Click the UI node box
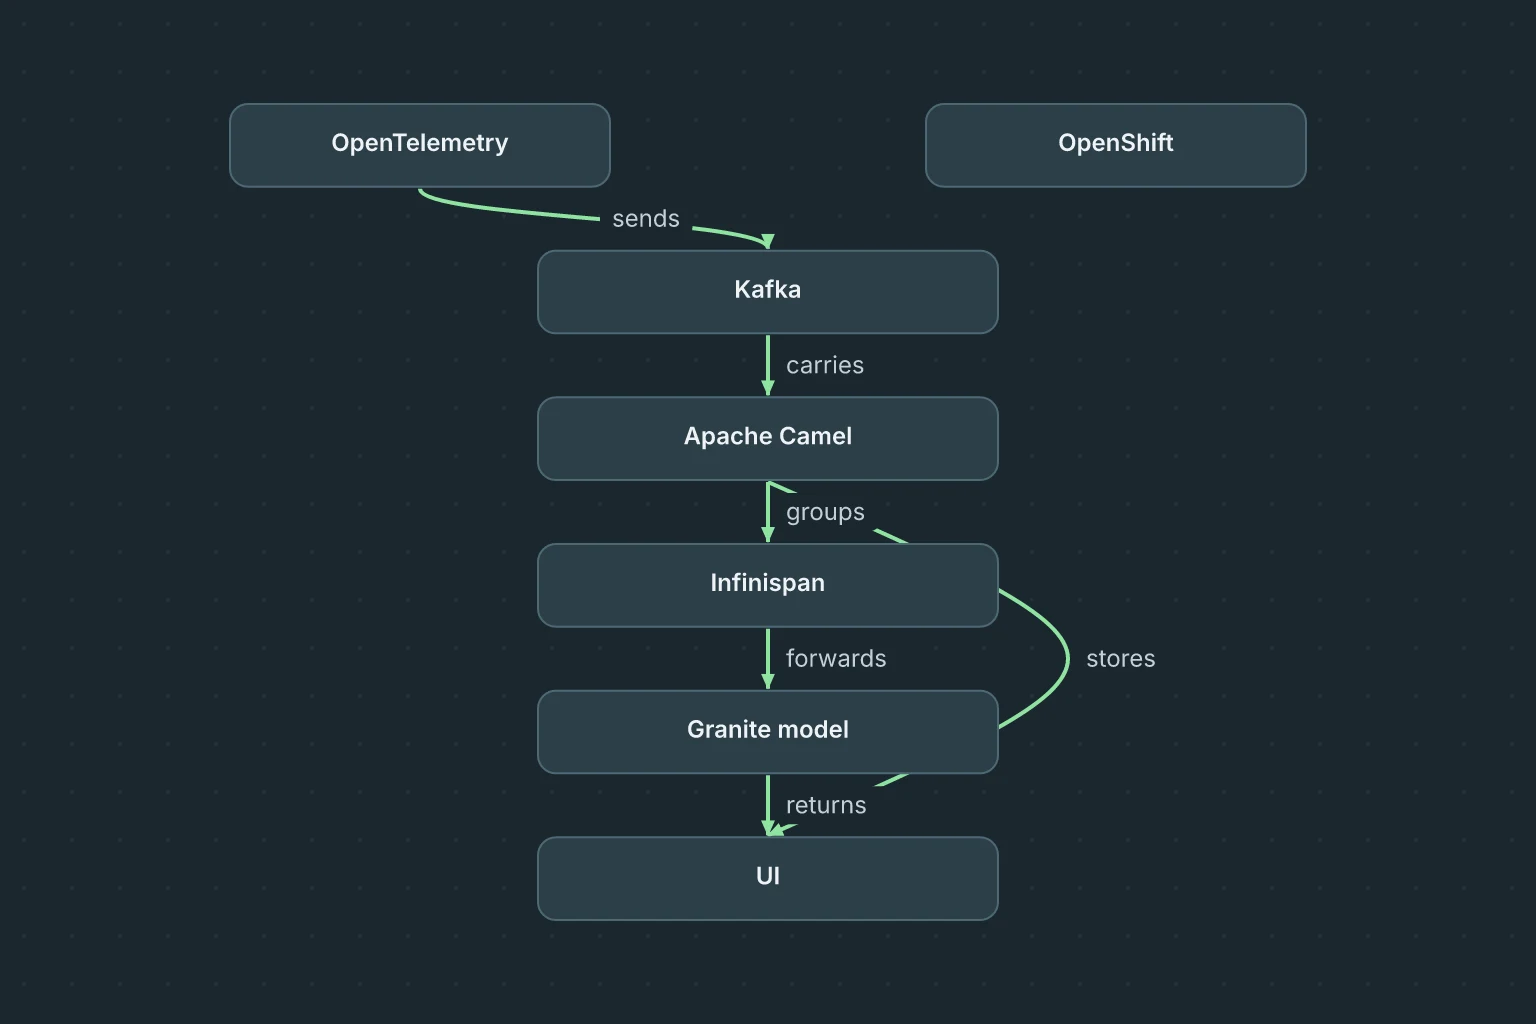1536x1024 pixels. [768, 879]
